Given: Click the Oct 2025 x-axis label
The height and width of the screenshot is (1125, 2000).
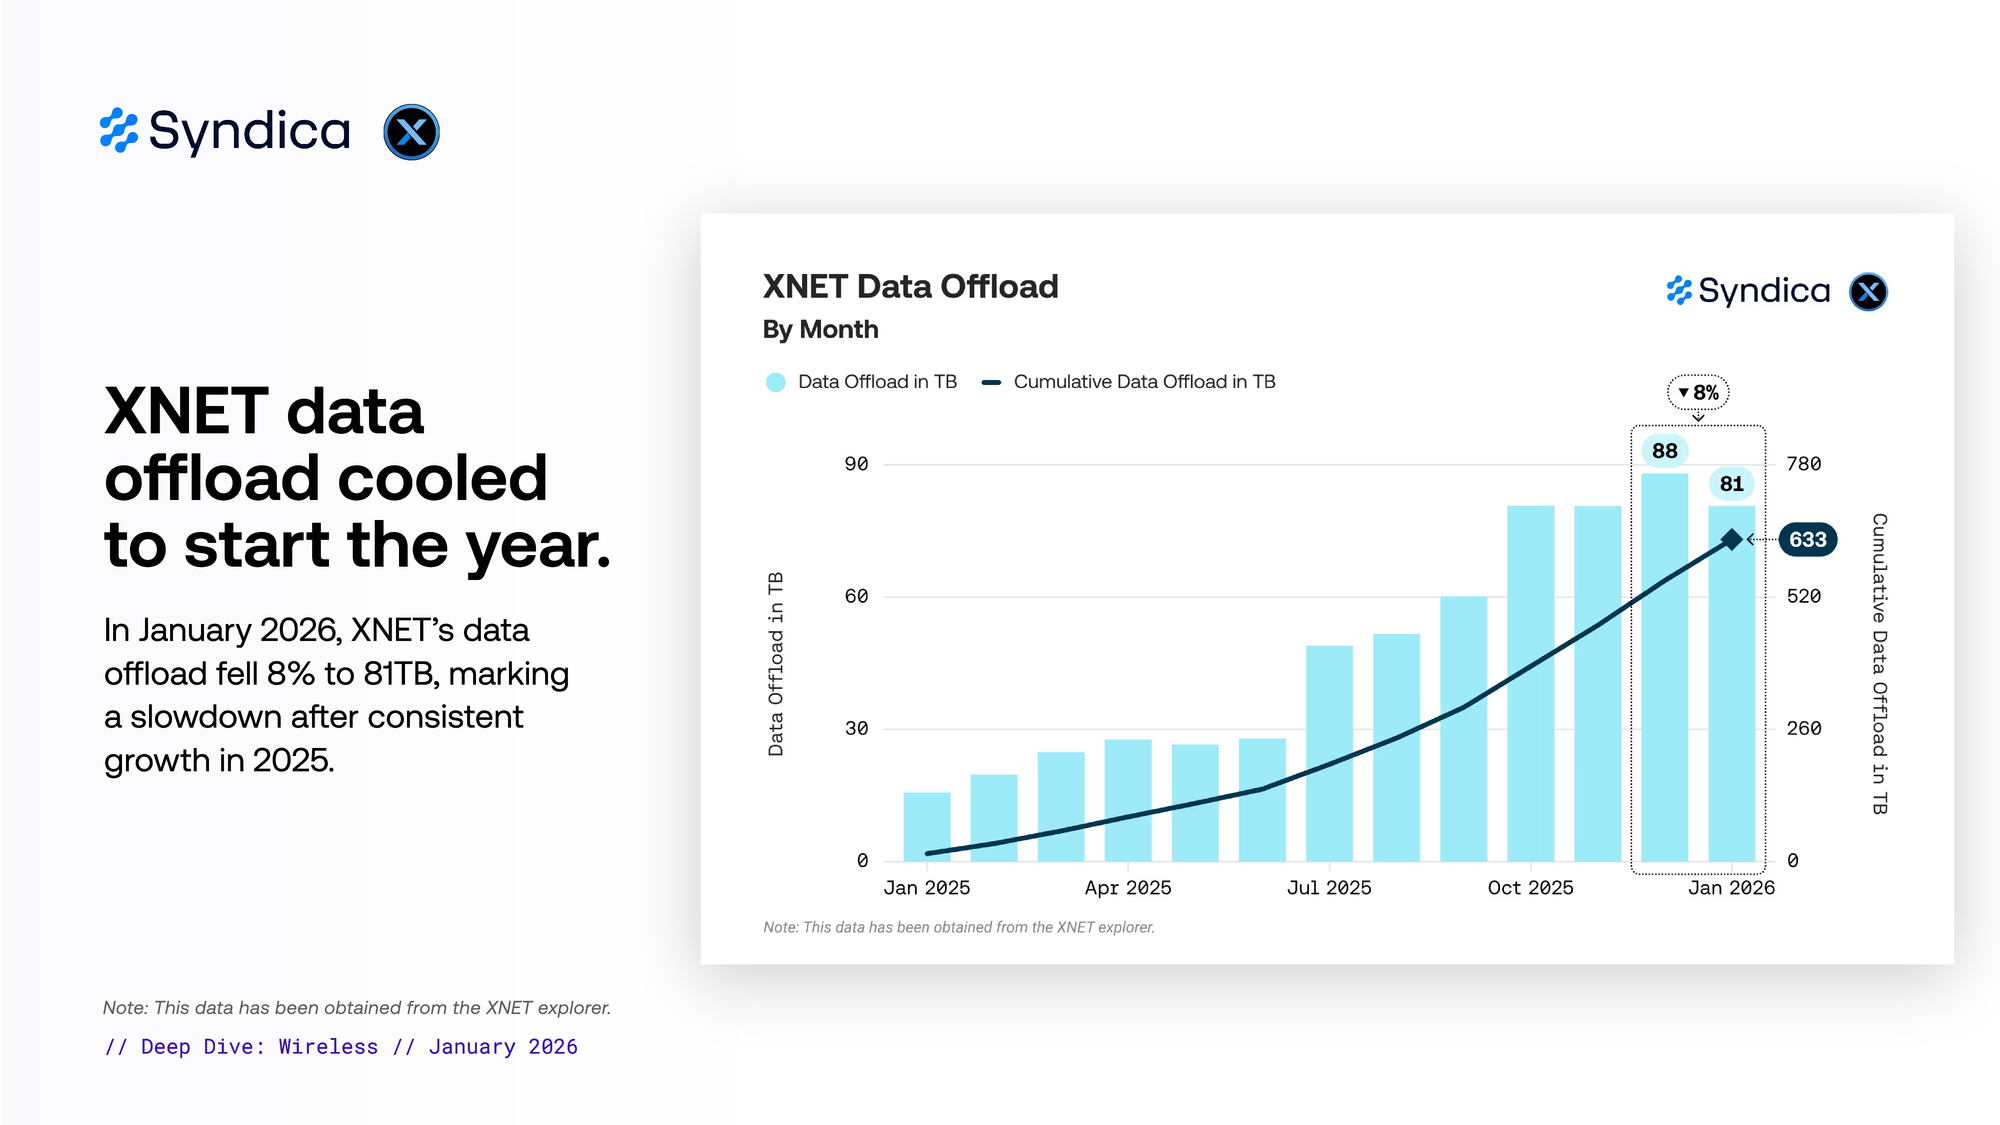Looking at the screenshot, I should [1530, 888].
